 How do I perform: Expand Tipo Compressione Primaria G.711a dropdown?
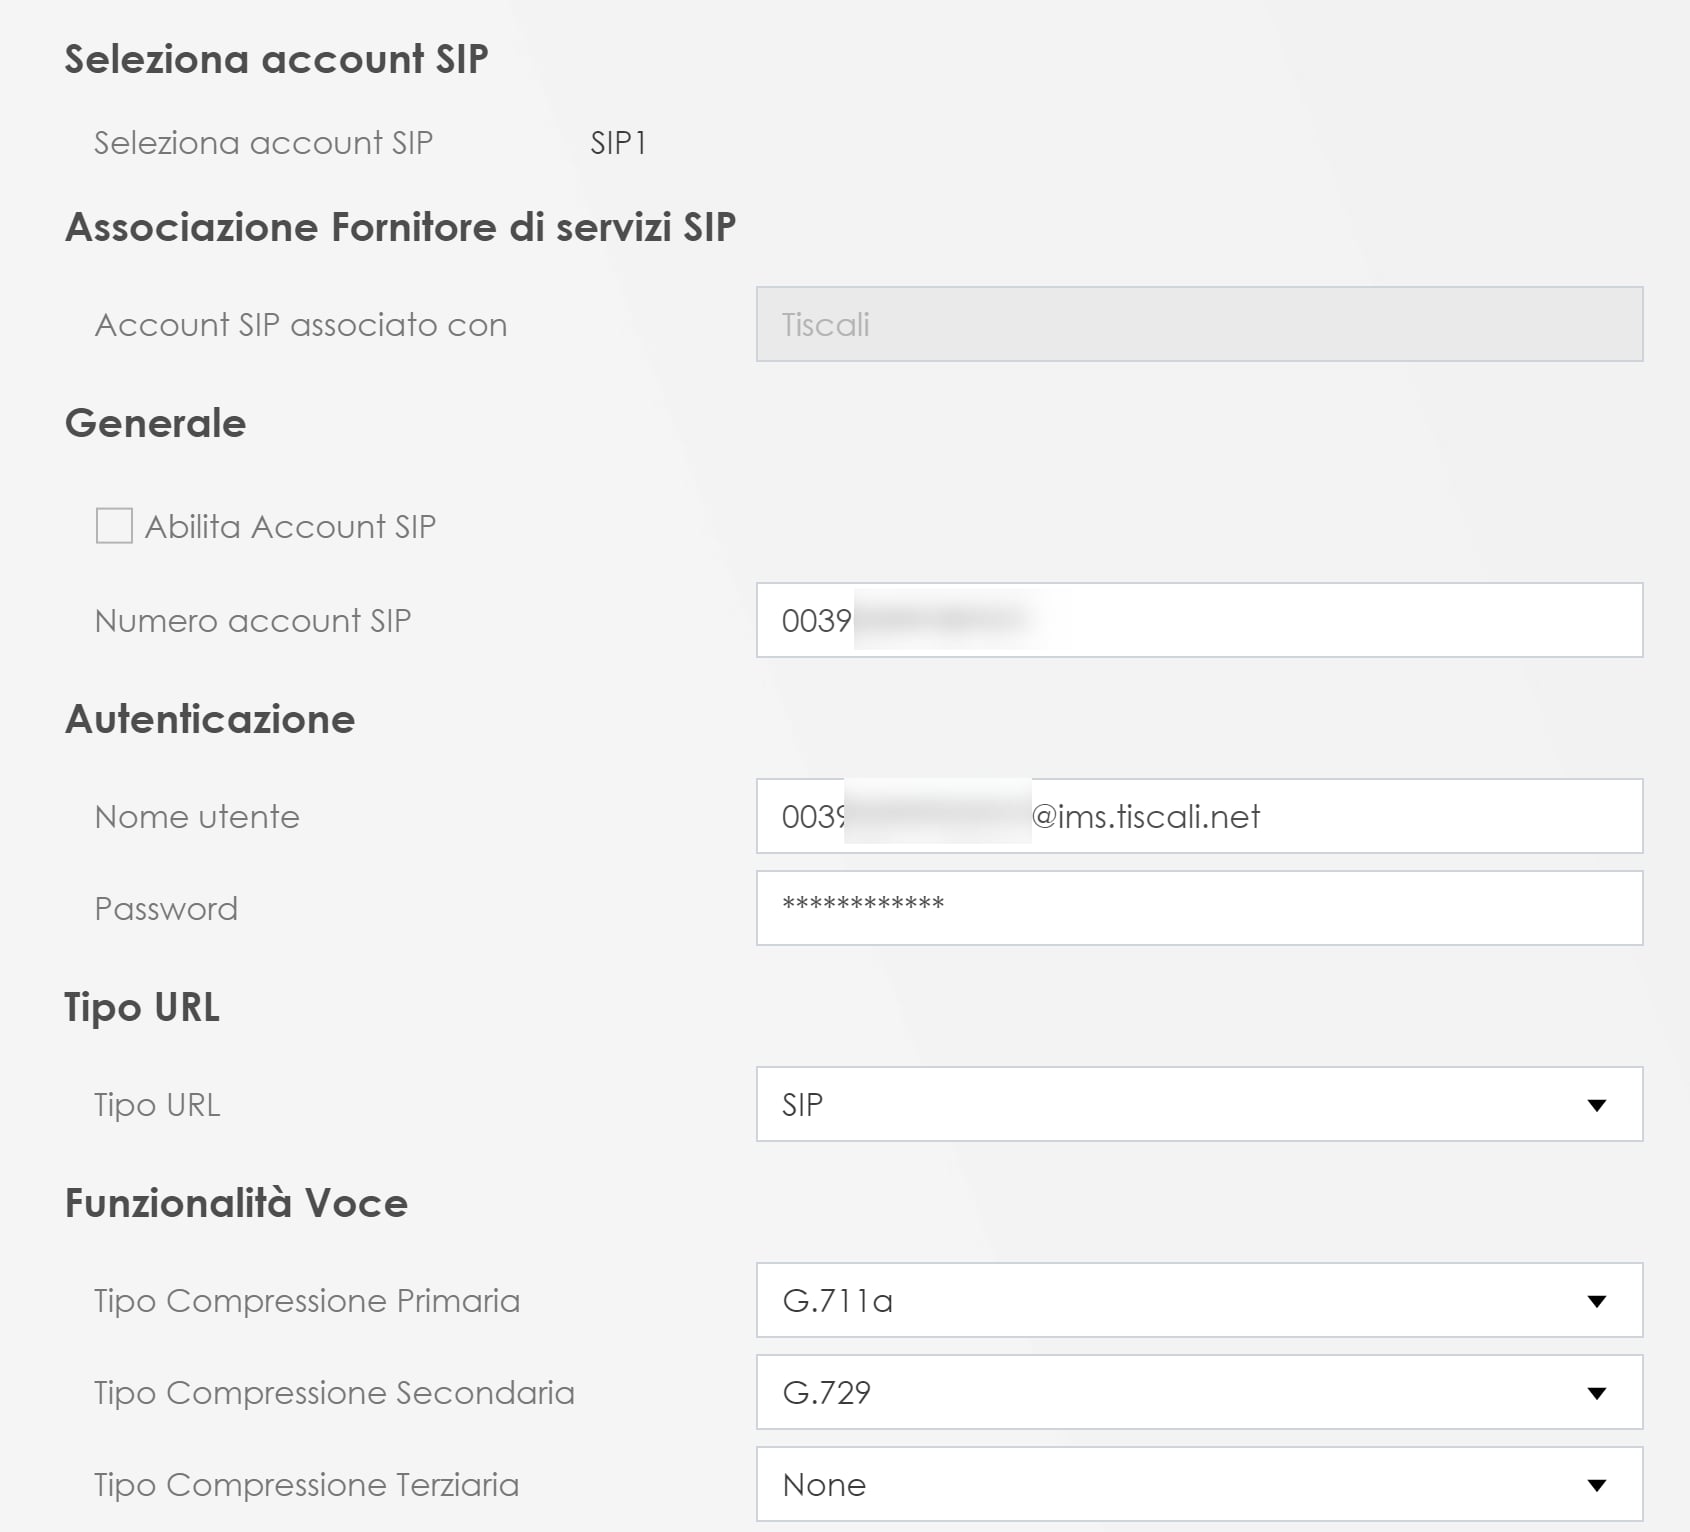pos(1199,1300)
